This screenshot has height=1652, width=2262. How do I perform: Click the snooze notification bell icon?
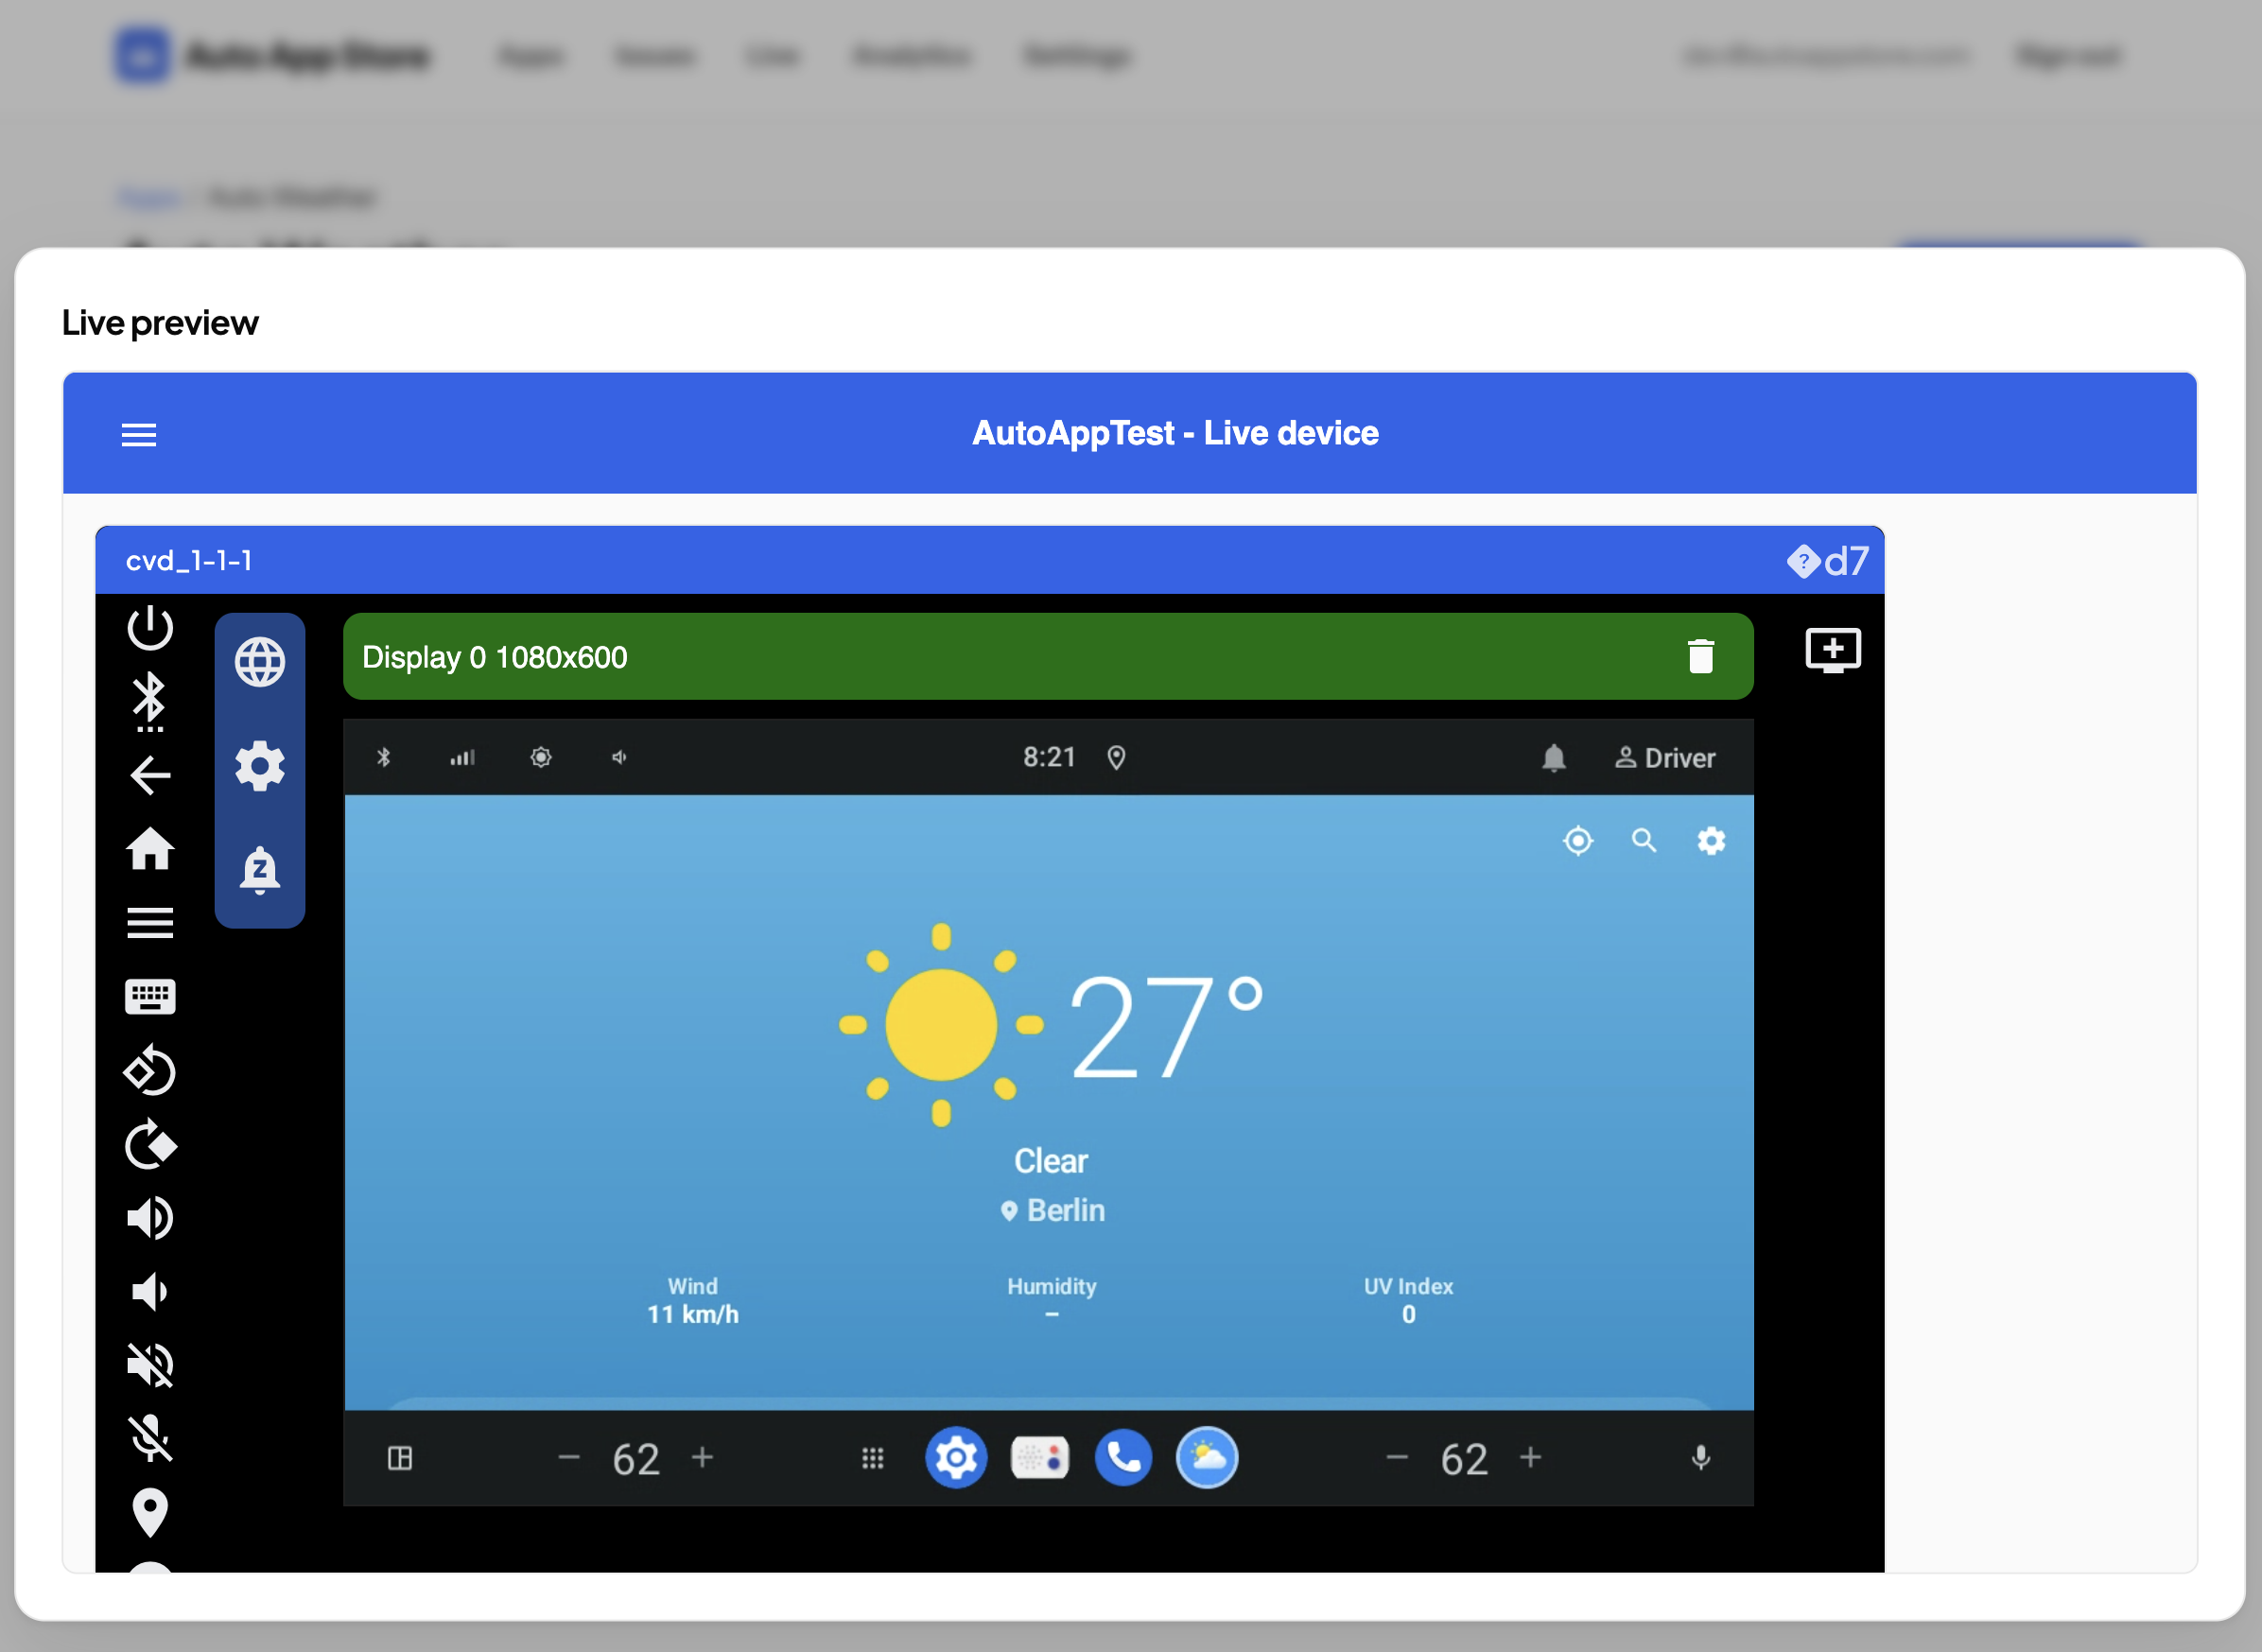260,870
